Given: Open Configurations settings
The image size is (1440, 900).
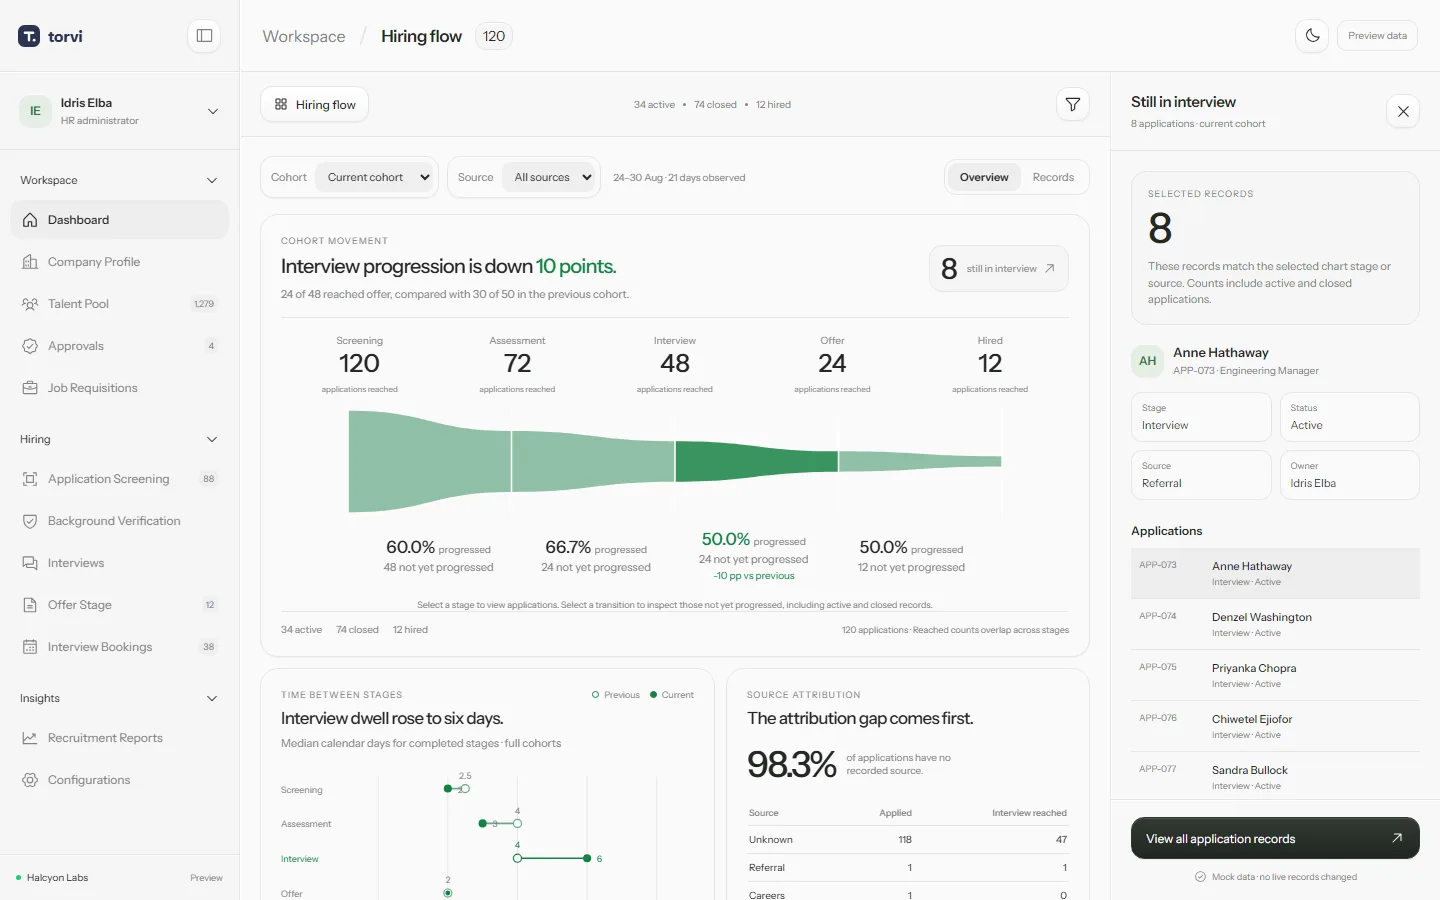Looking at the screenshot, I should [x=119, y=780].
